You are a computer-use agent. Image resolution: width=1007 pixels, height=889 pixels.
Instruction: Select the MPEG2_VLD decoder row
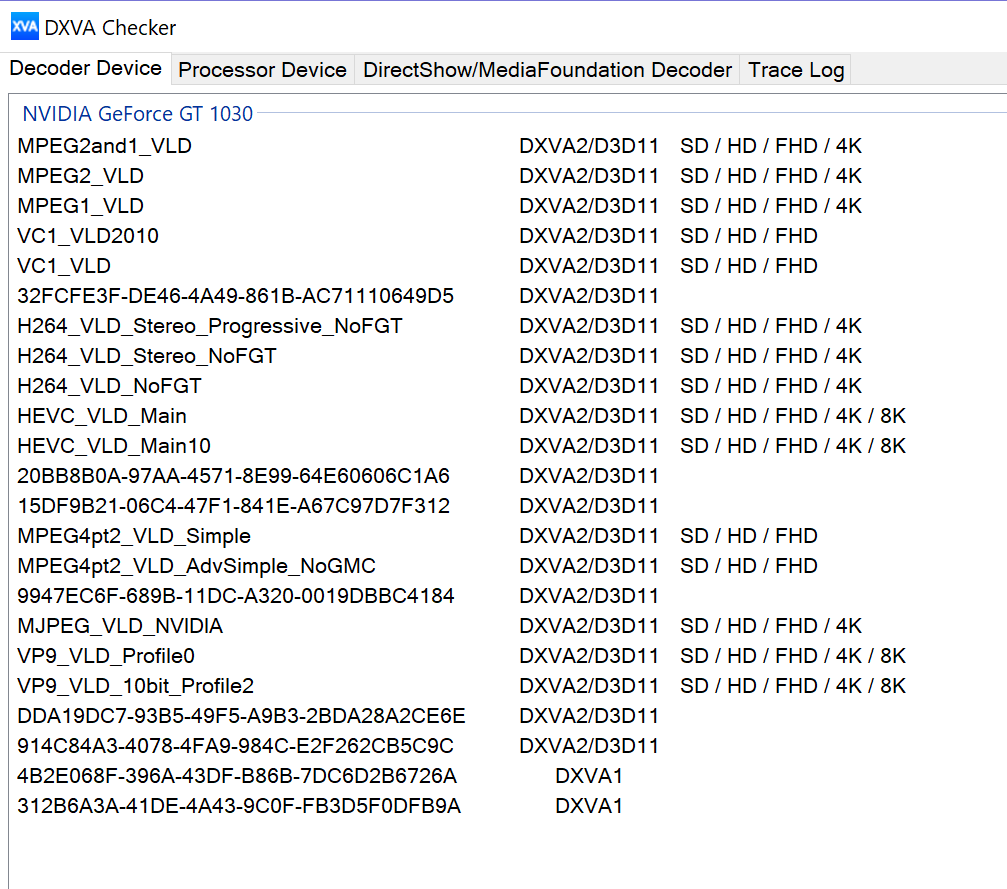507,176
